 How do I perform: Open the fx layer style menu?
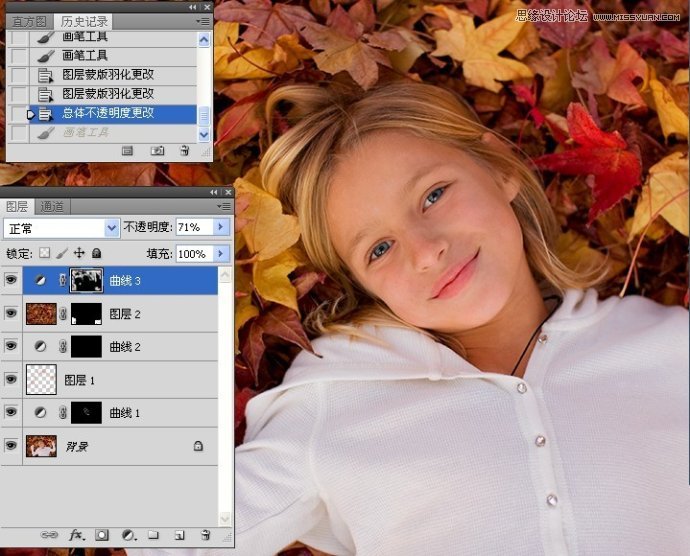click(x=75, y=535)
